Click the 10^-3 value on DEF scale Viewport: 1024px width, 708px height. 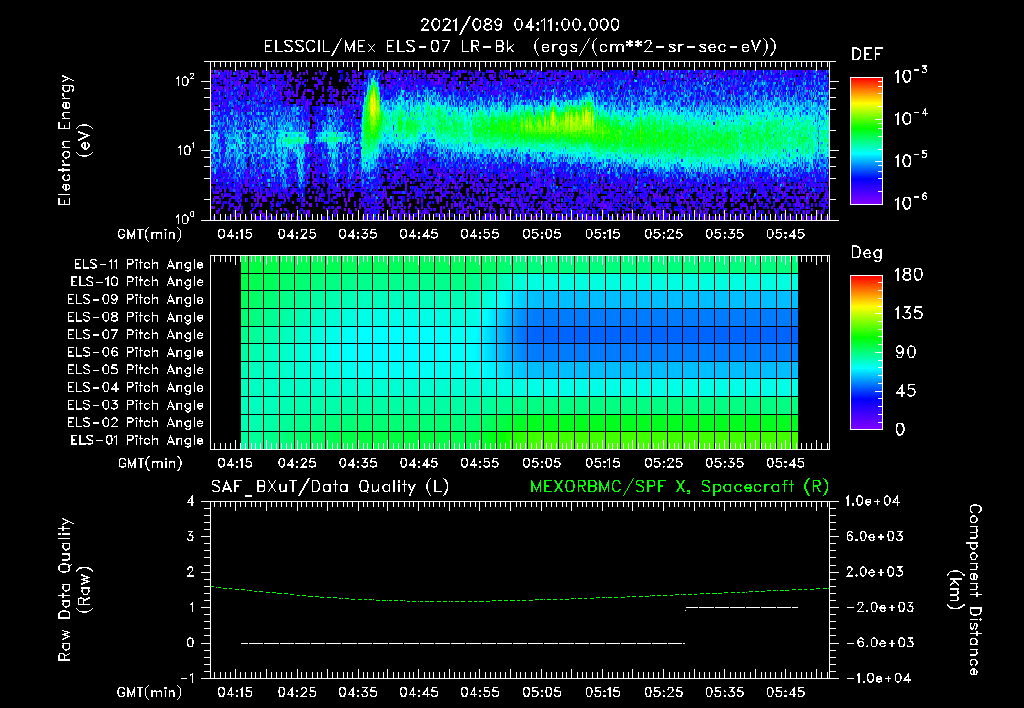coord(910,76)
